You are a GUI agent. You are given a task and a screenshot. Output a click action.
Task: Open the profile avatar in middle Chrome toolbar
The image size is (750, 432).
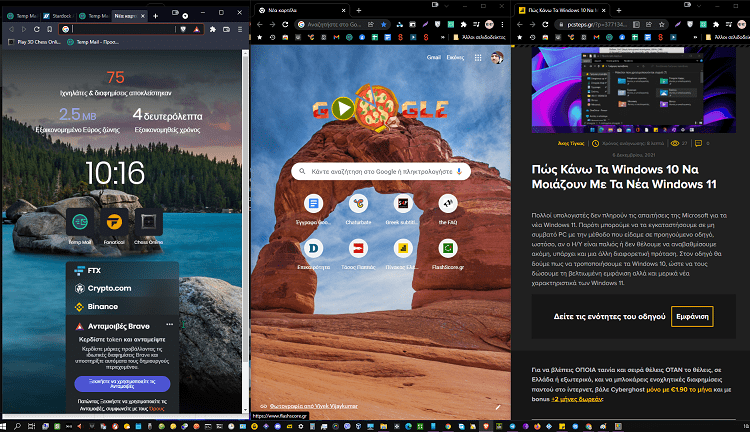489,24
